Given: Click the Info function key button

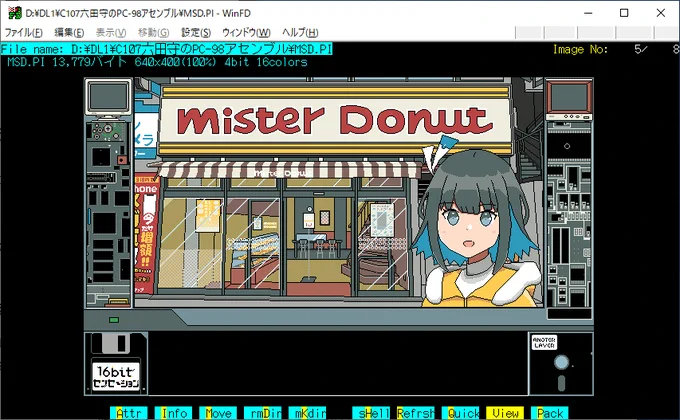Looking at the screenshot, I should click(173, 413).
